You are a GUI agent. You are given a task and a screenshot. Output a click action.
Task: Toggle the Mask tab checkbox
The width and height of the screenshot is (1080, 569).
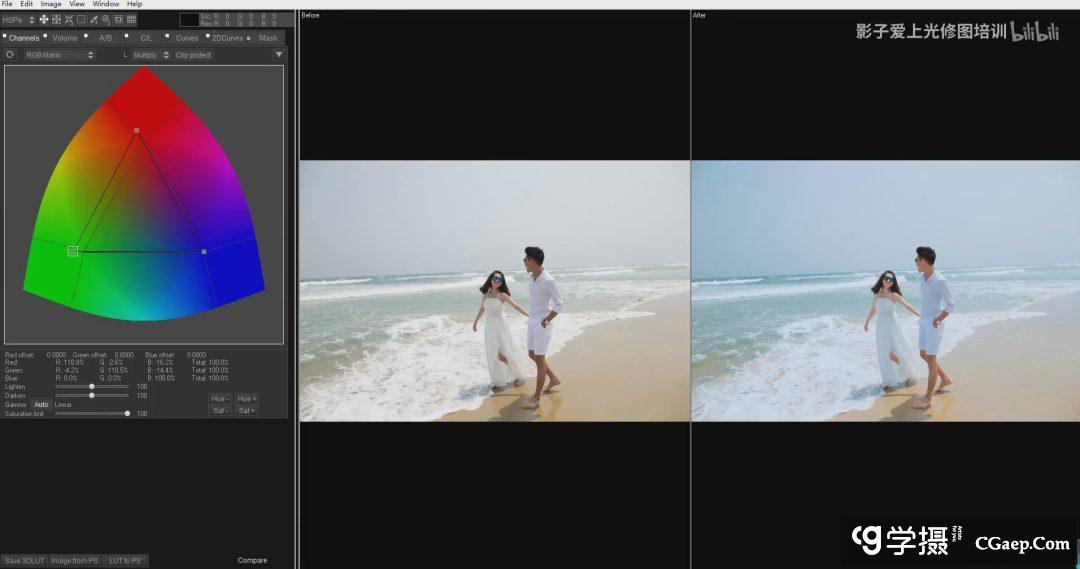[249, 36]
